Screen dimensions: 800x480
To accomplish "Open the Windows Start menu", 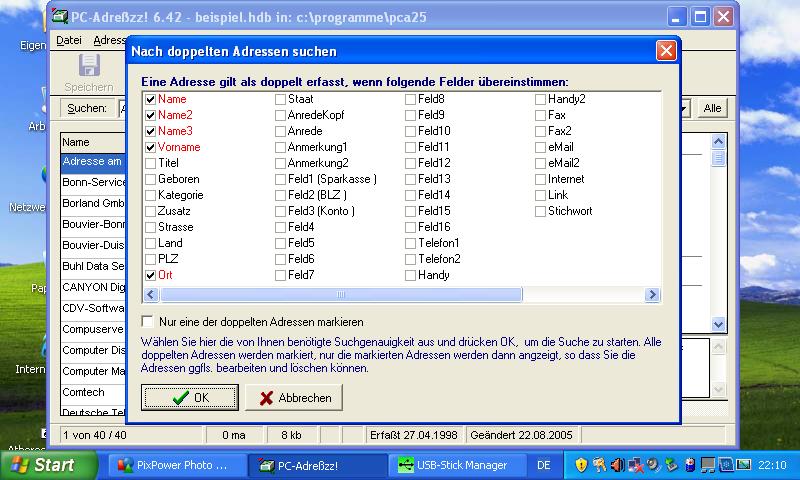I will coord(42,465).
